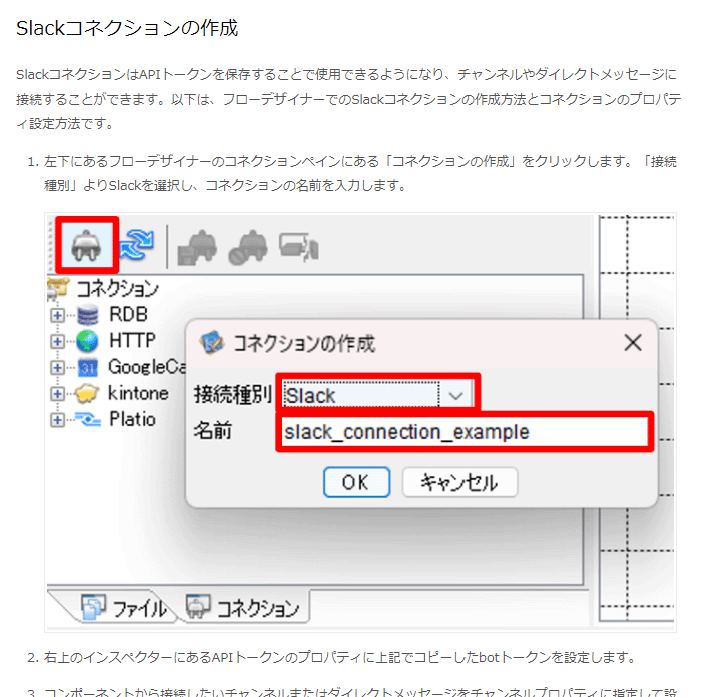The width and height of the screenshot is (705, 697).
Task: Click the Slackコネクションの作成 heading
Action: 127,28
